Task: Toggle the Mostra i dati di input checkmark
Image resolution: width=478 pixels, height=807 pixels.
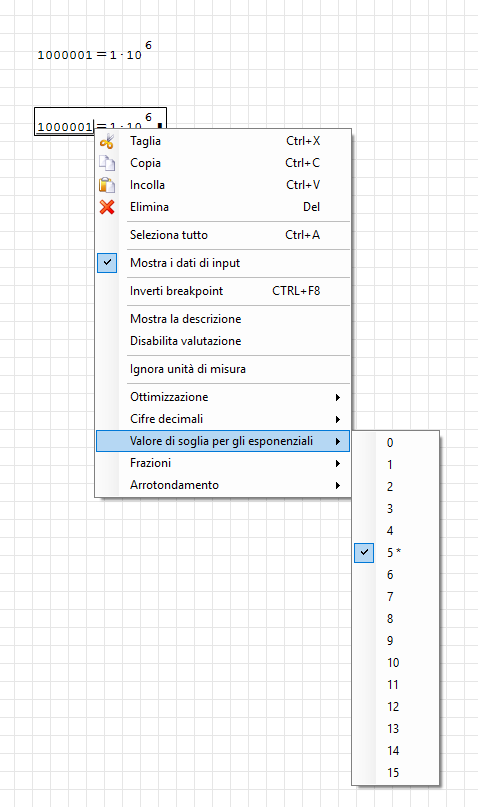Action: tap(107, 263)
